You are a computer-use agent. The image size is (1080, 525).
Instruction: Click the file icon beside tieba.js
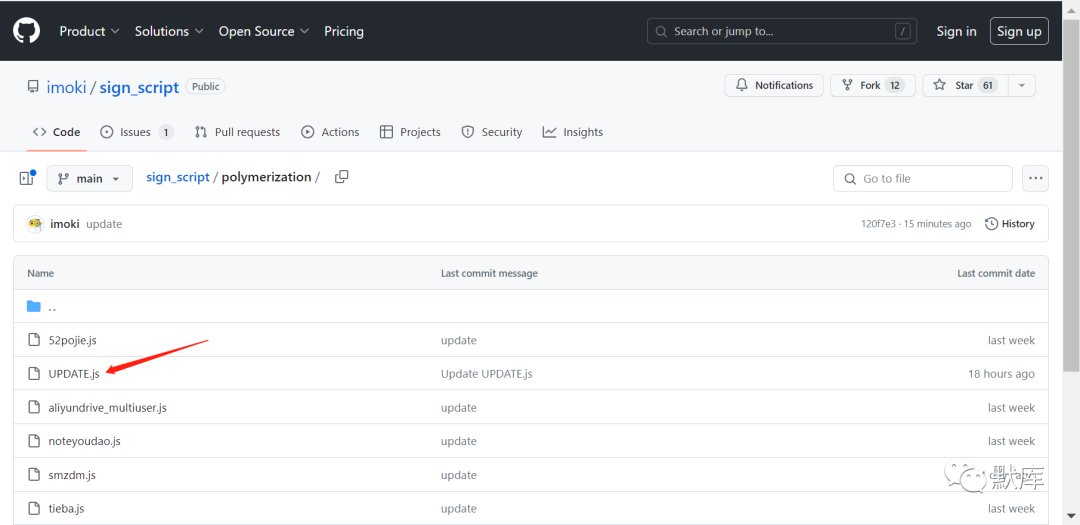pos(34,508)
